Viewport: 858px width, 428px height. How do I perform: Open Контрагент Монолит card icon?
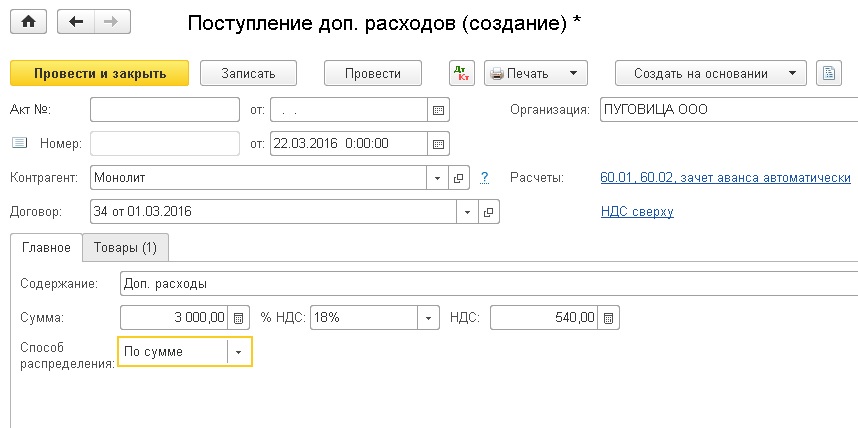coord(459,178)
